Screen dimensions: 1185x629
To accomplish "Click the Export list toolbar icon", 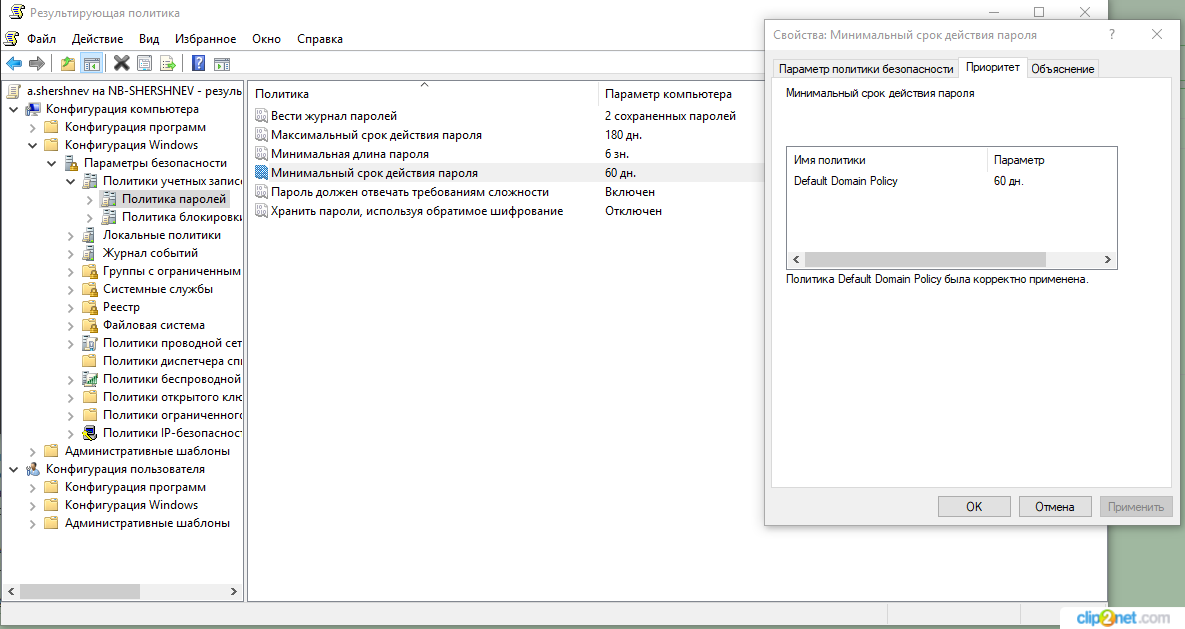I will click(168, 64).
